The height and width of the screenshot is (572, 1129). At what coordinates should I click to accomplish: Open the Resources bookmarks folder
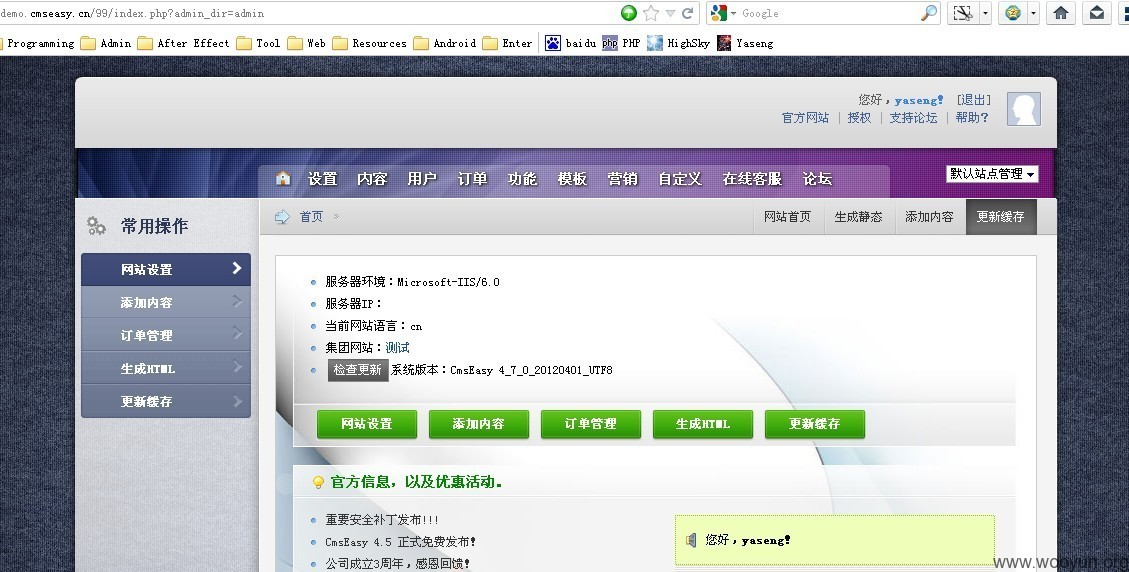369,43
